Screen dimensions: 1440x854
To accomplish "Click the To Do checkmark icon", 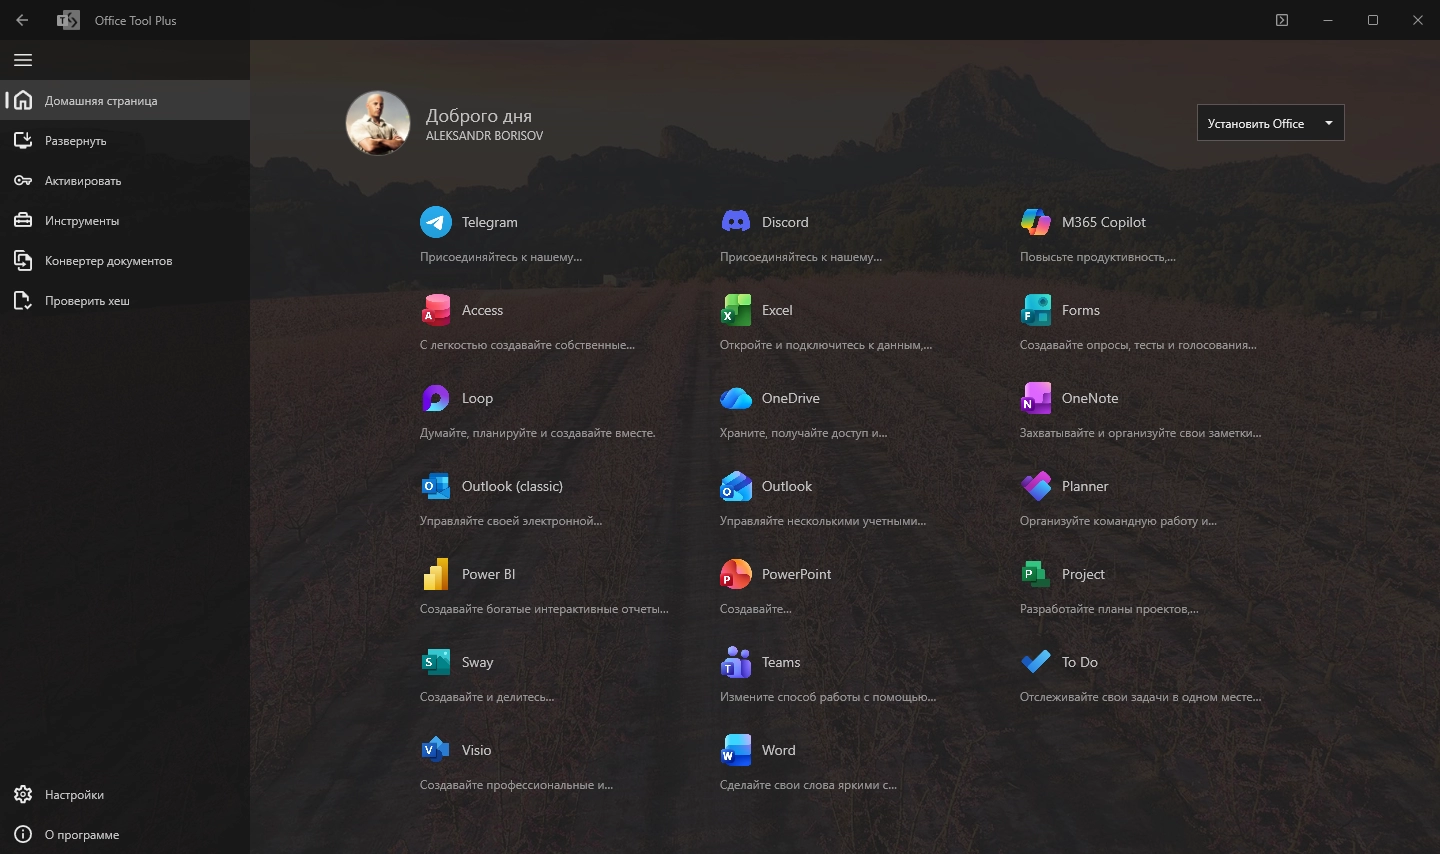I will pyautogui.click(x=1036, y=662).
